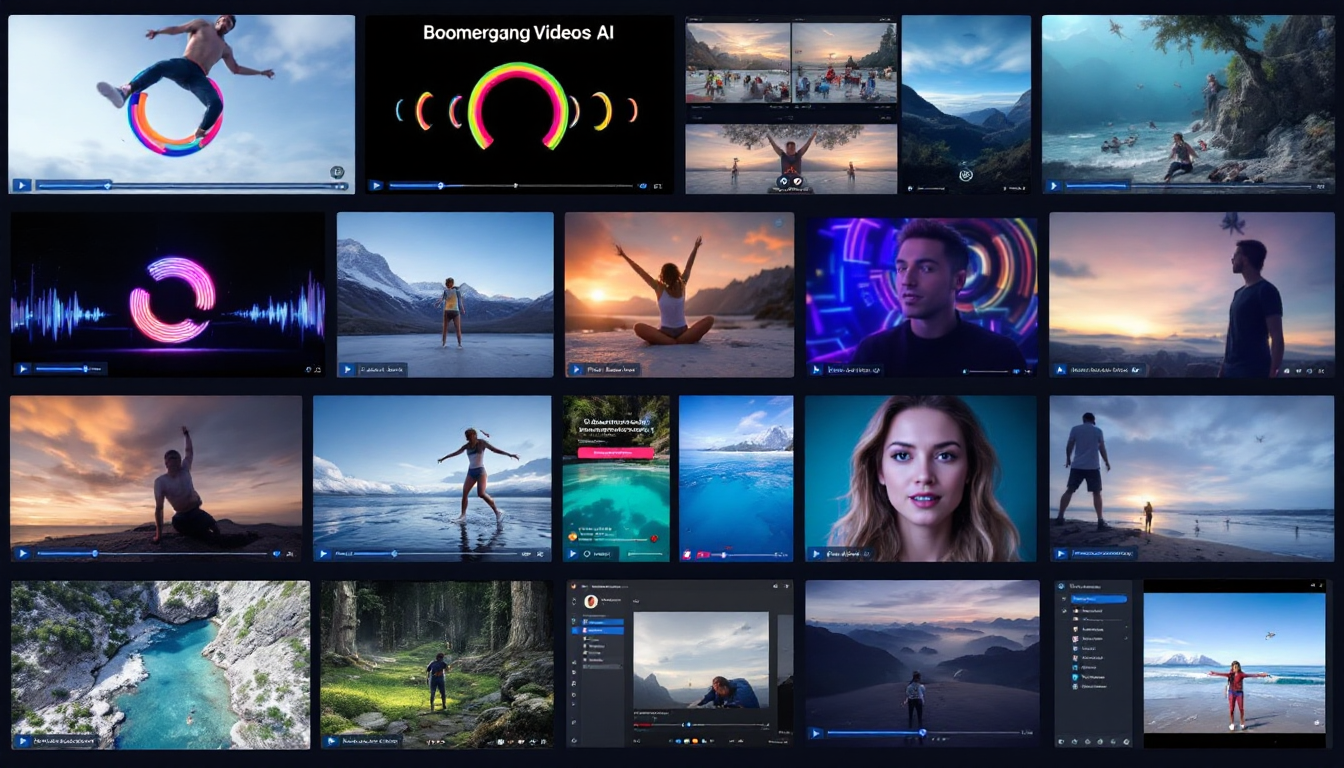Click the round profile avatar in editor panel
Viewport: 1344px width, 768px height.
click(591, 601)
